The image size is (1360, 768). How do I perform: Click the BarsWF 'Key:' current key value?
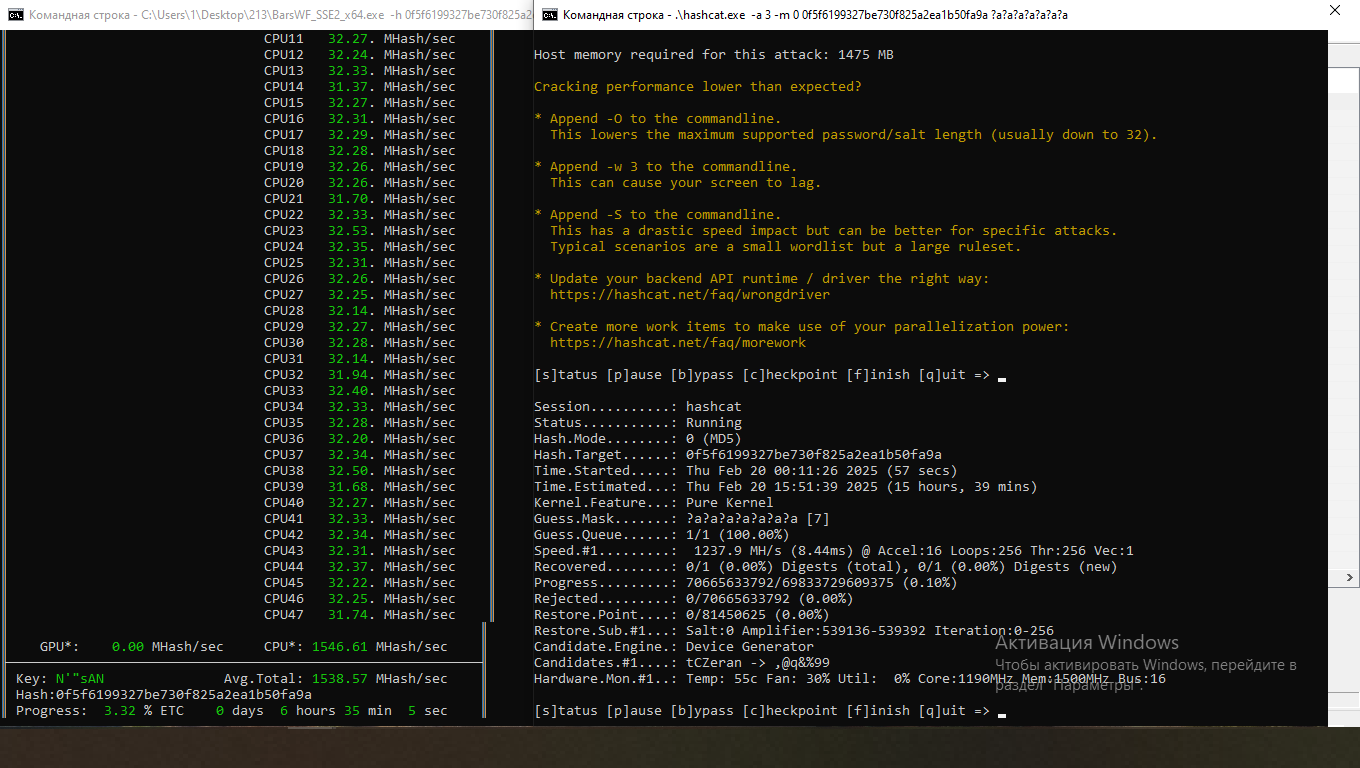(x=80, y=679)
